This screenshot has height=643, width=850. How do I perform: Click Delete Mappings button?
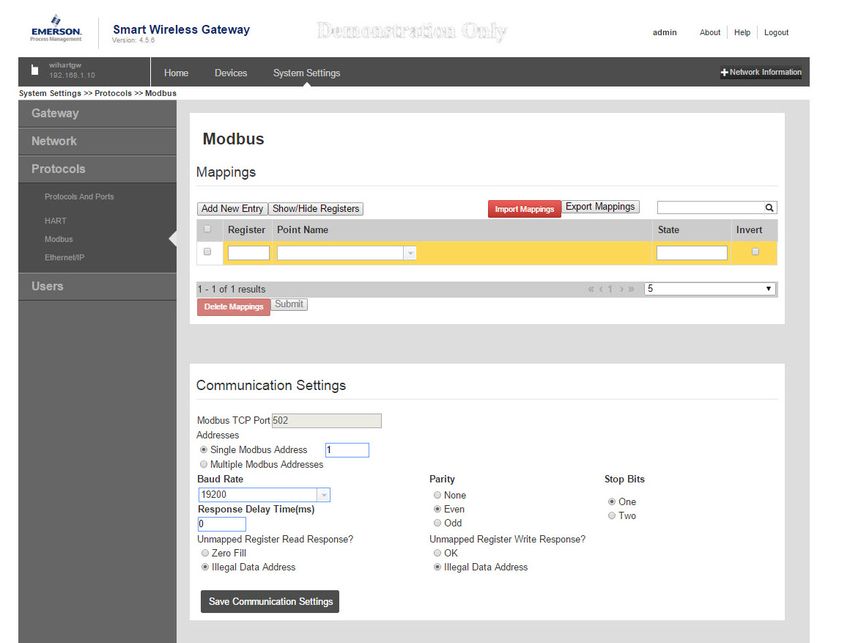(234, 307)
